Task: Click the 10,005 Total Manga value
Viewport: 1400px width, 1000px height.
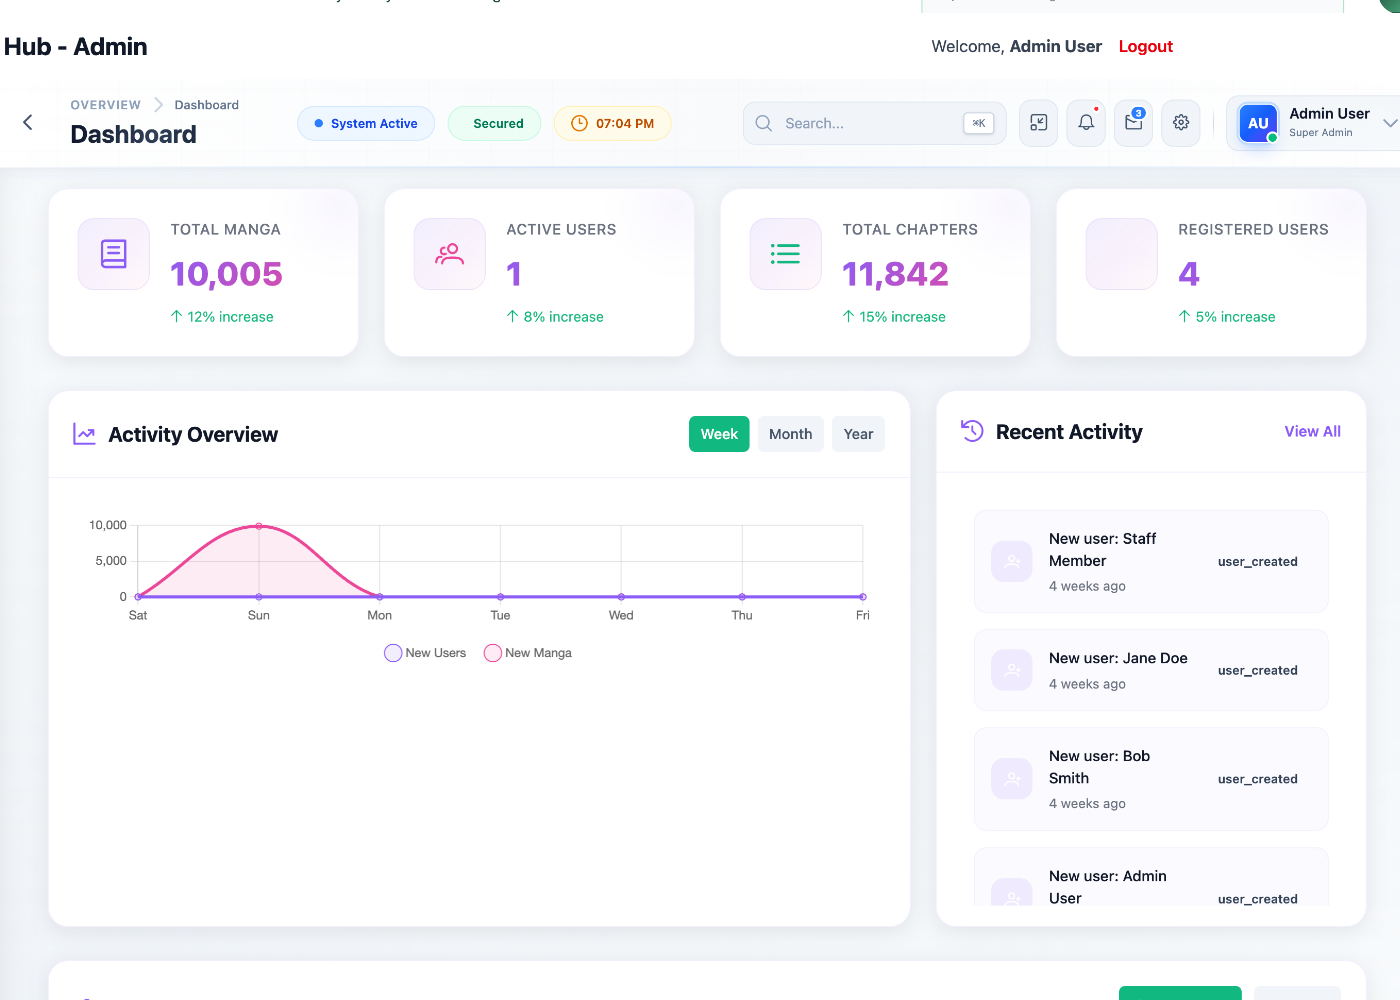Action: pos(227,274)
